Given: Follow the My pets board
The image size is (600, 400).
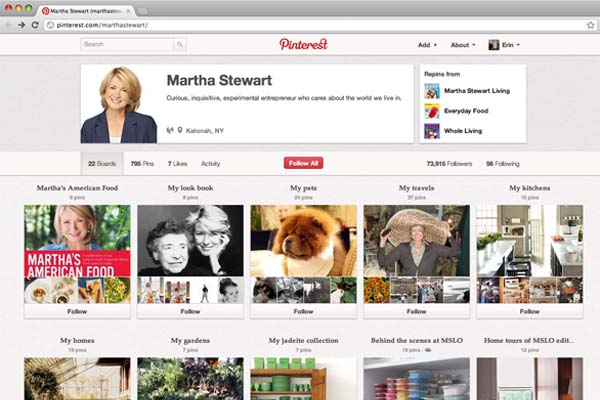Looking at the screenshot, I should point(303,311).
